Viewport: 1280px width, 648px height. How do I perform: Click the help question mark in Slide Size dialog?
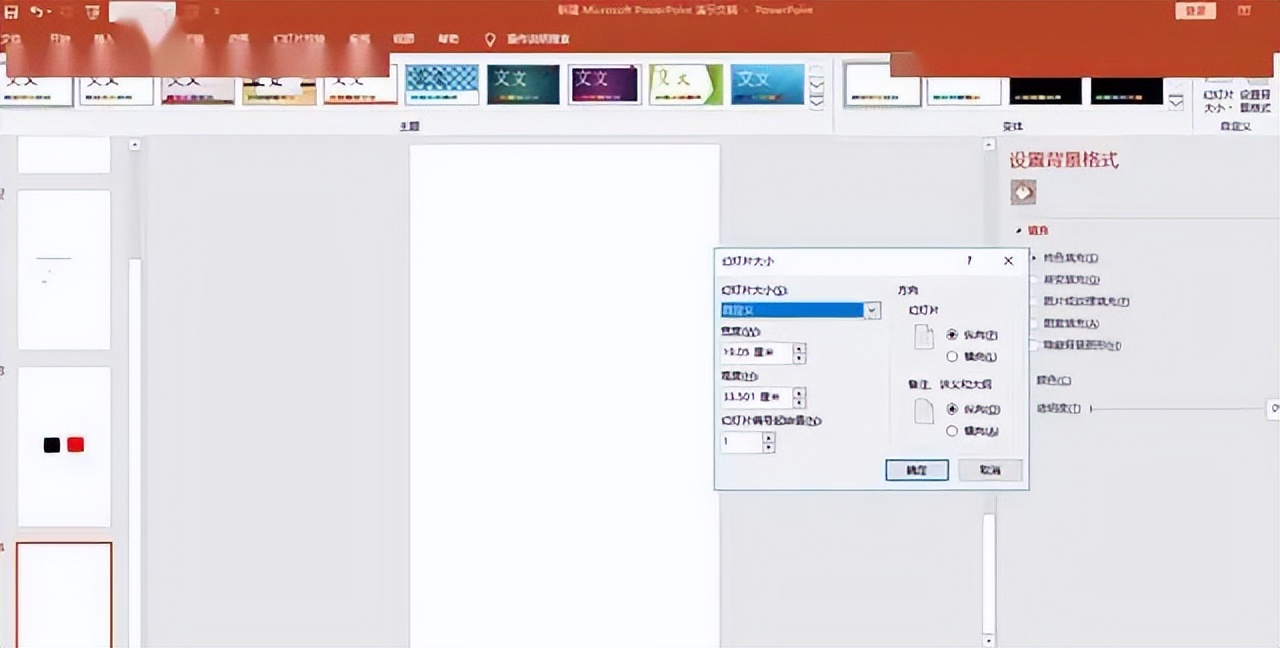tap(967, 261)
